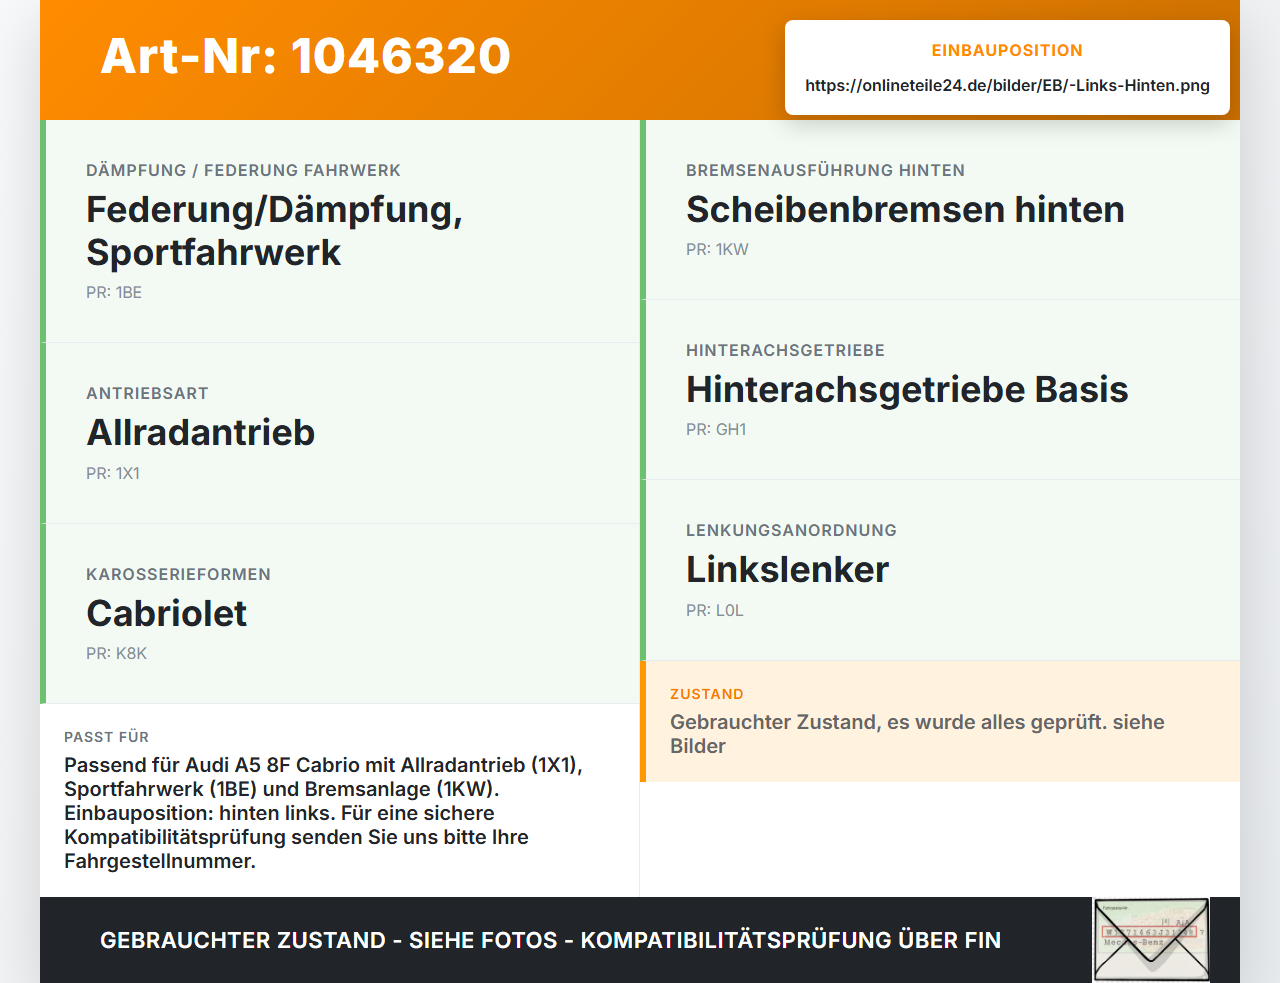Click the orange Zustand condition box
Screen dimensions: 1280x983
point(940,721)
